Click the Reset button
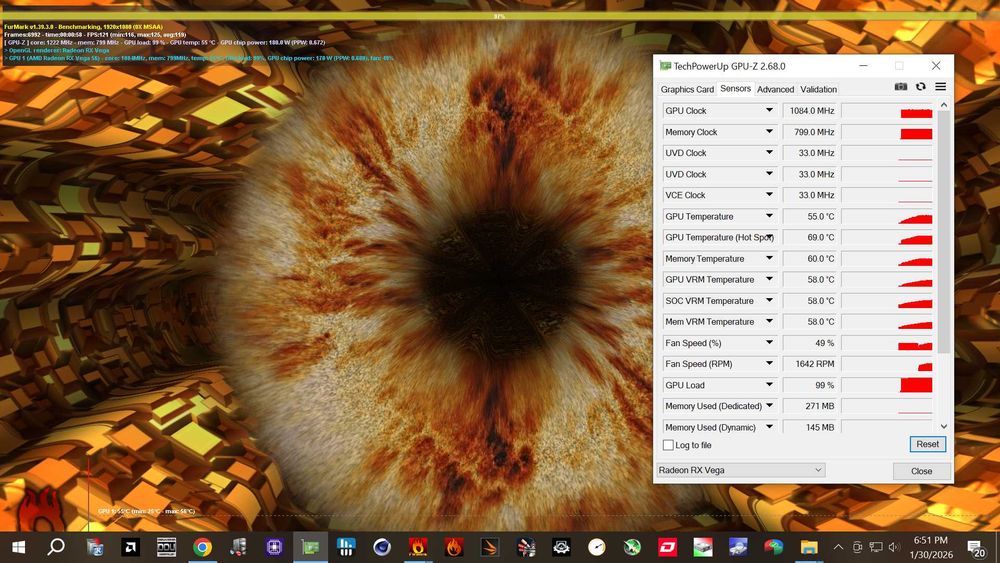1000x563 pixels. tap(927, 444)
